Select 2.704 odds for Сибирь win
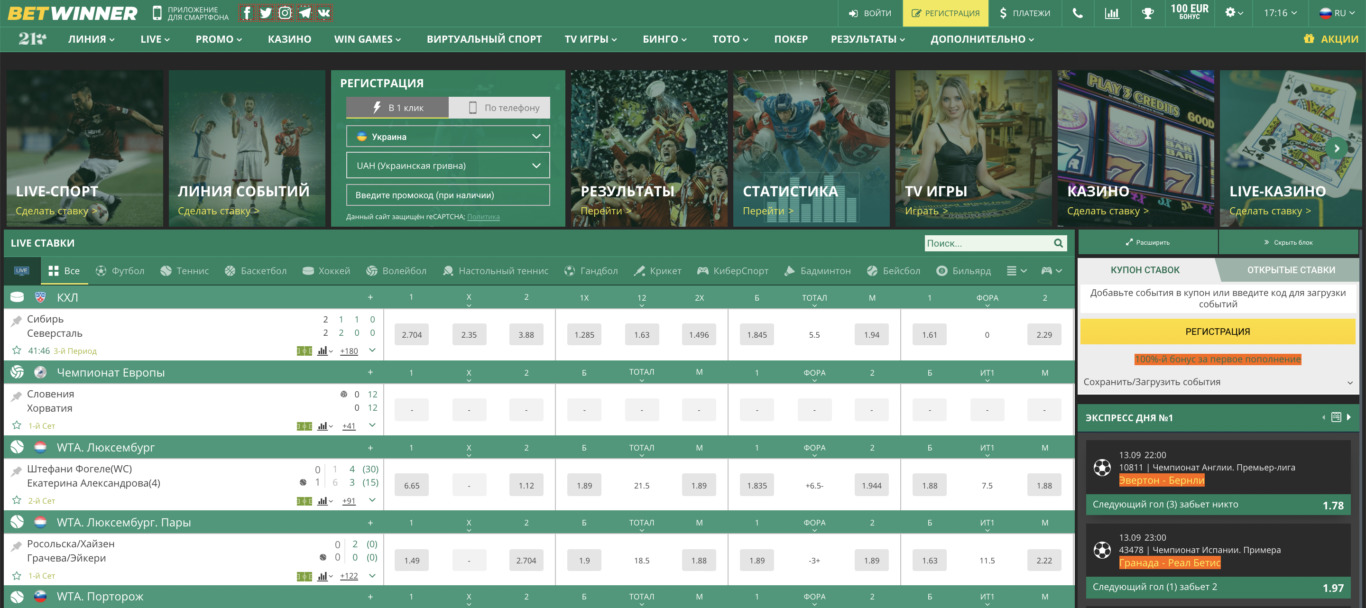The width and height of the screenshot is (1366, 608). coord(411,335)
